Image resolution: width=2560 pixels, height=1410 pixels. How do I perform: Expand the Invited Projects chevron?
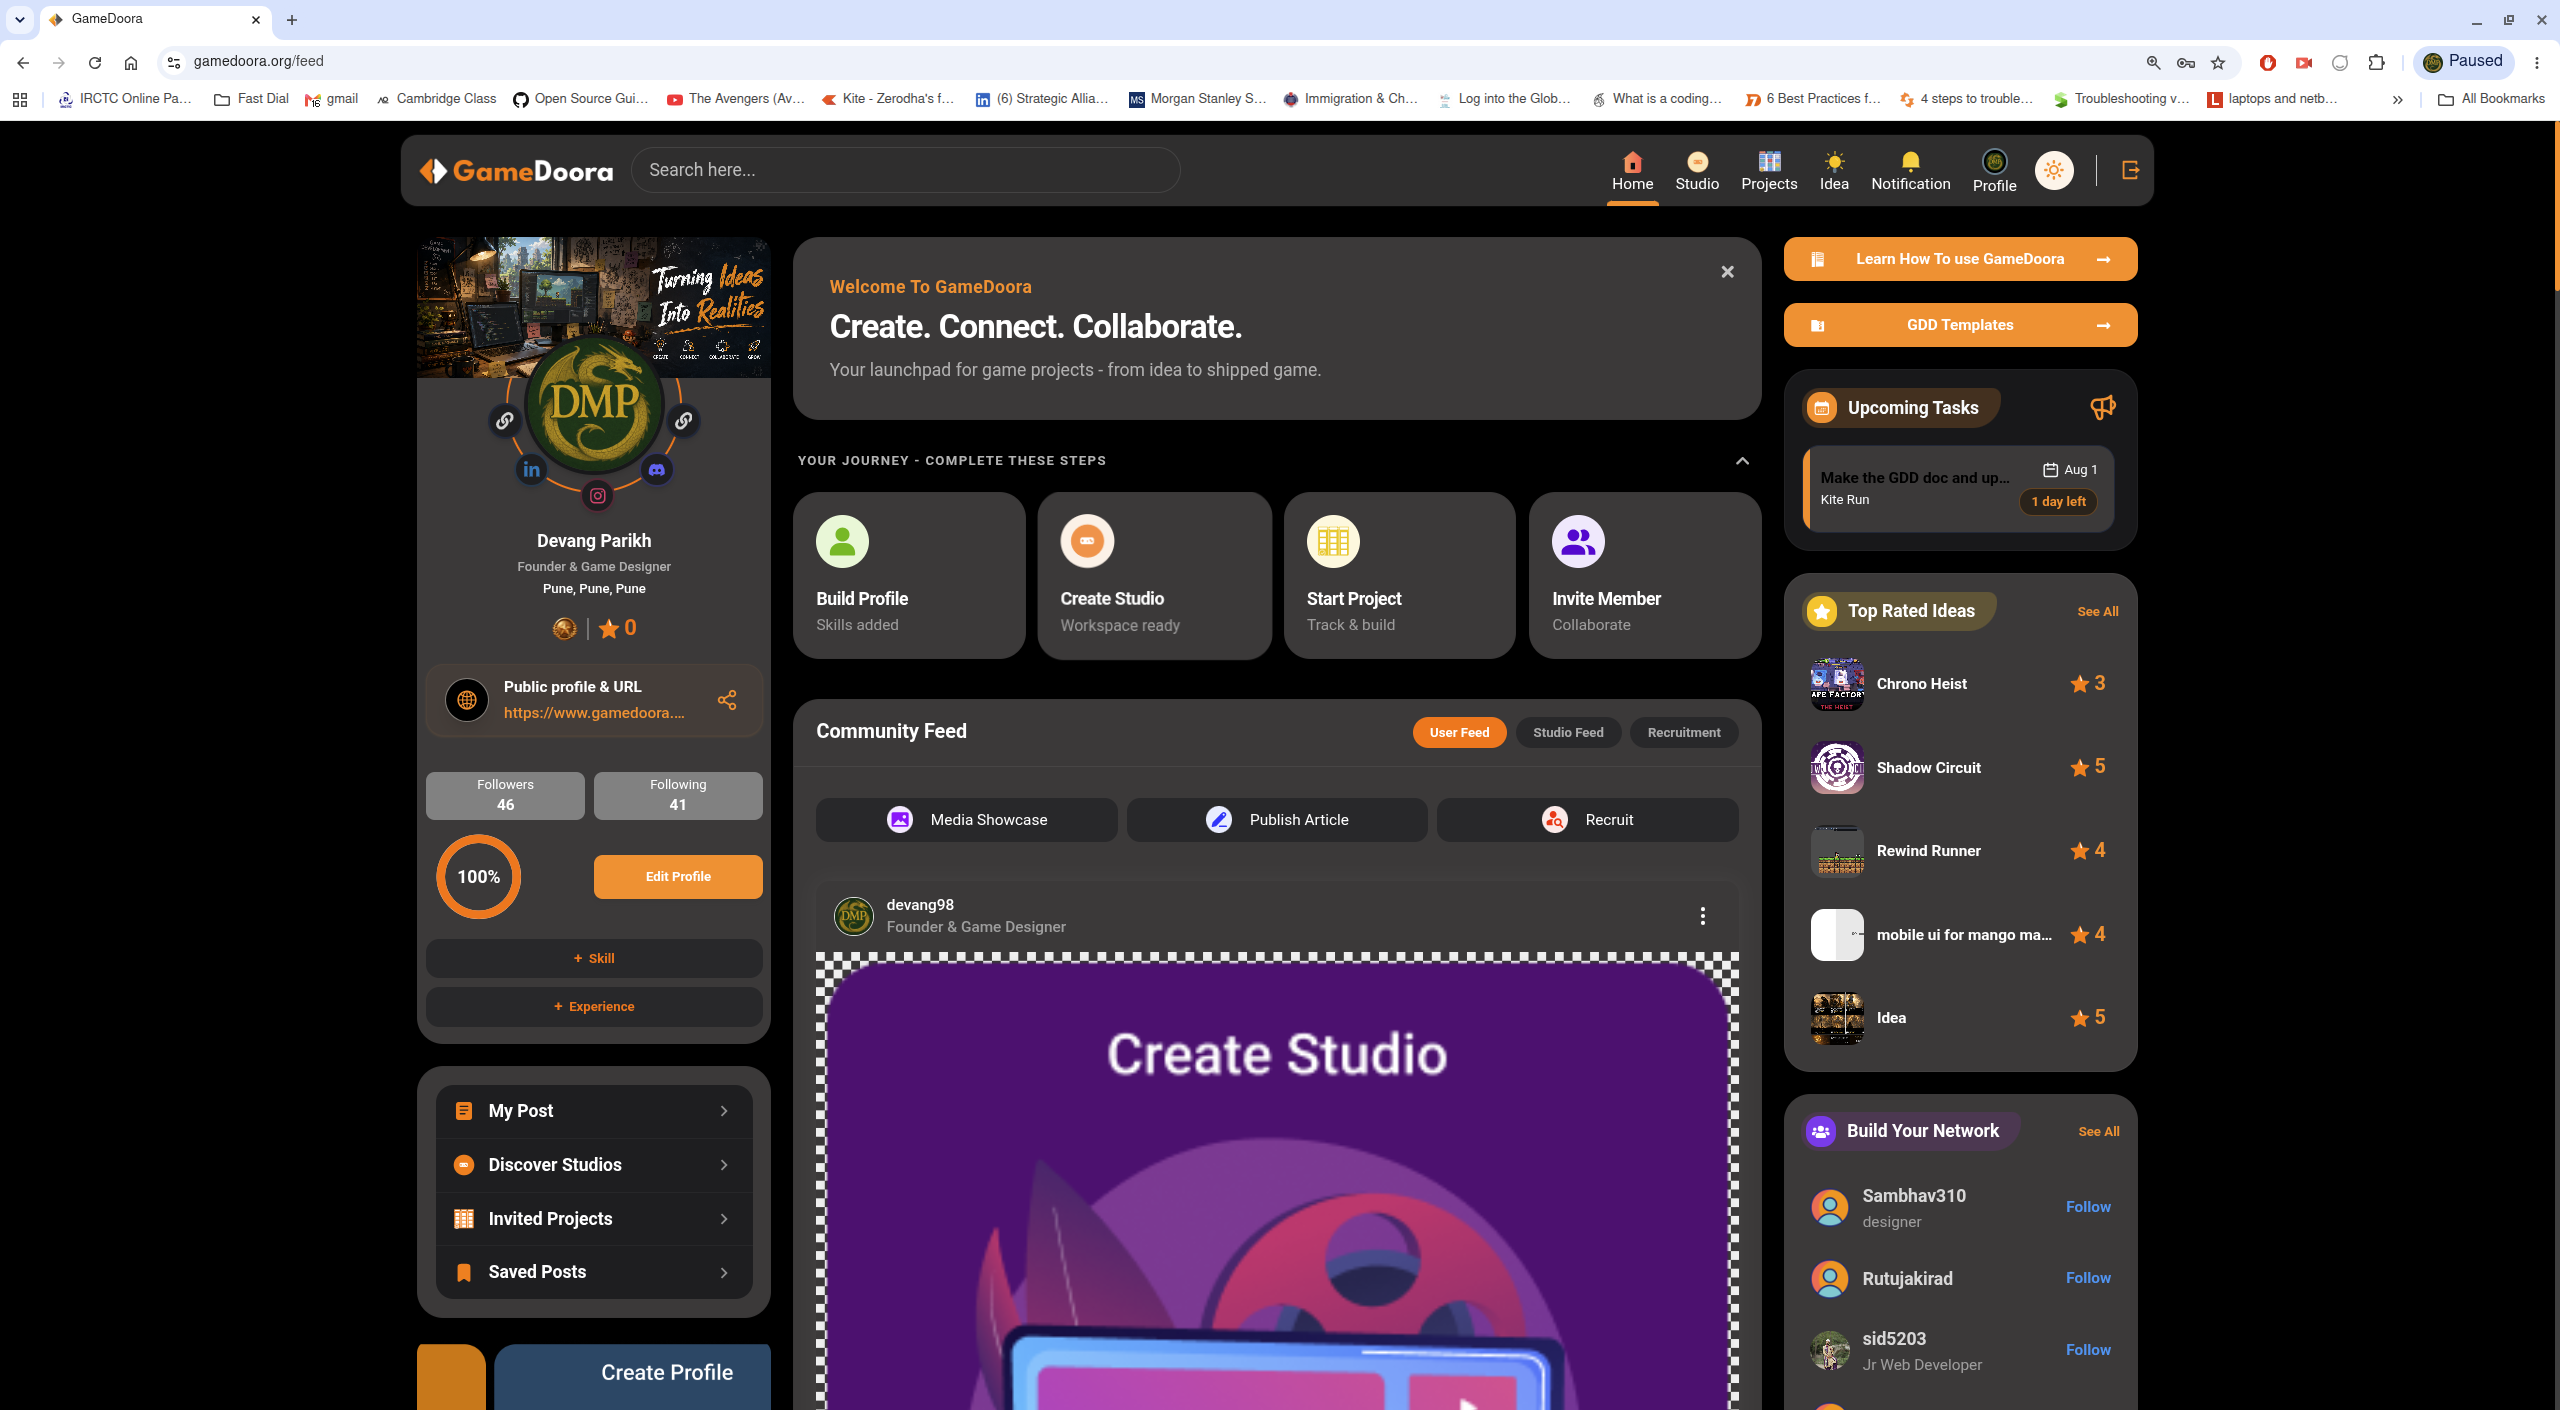tap(724, 1219)
